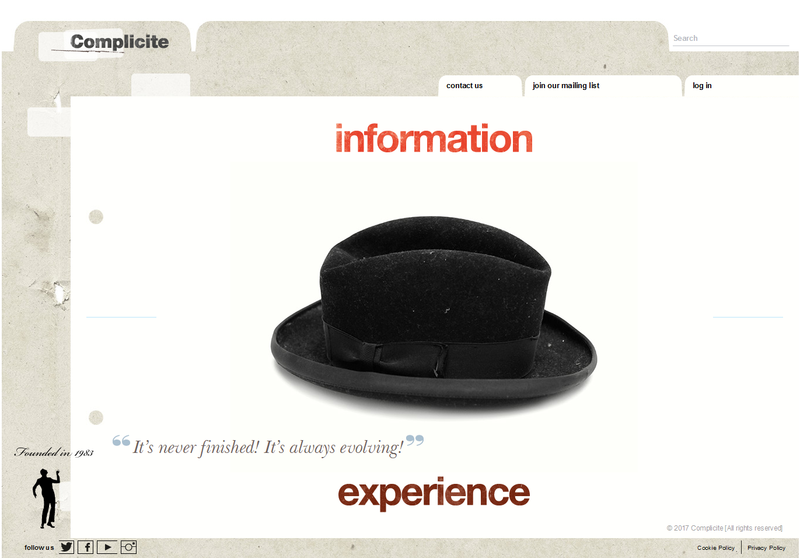Click the red information heading
The image size is (800, 558).
[434, 138]
